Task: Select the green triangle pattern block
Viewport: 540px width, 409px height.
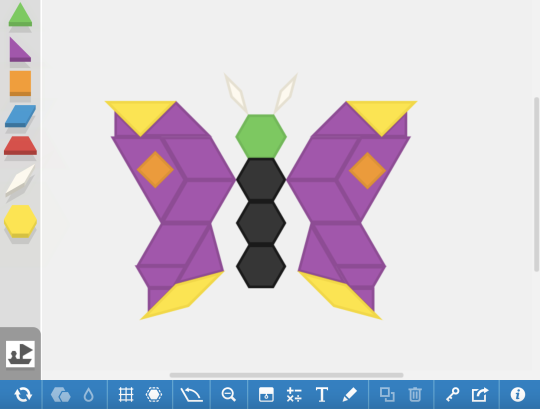Action: (20, 14)
